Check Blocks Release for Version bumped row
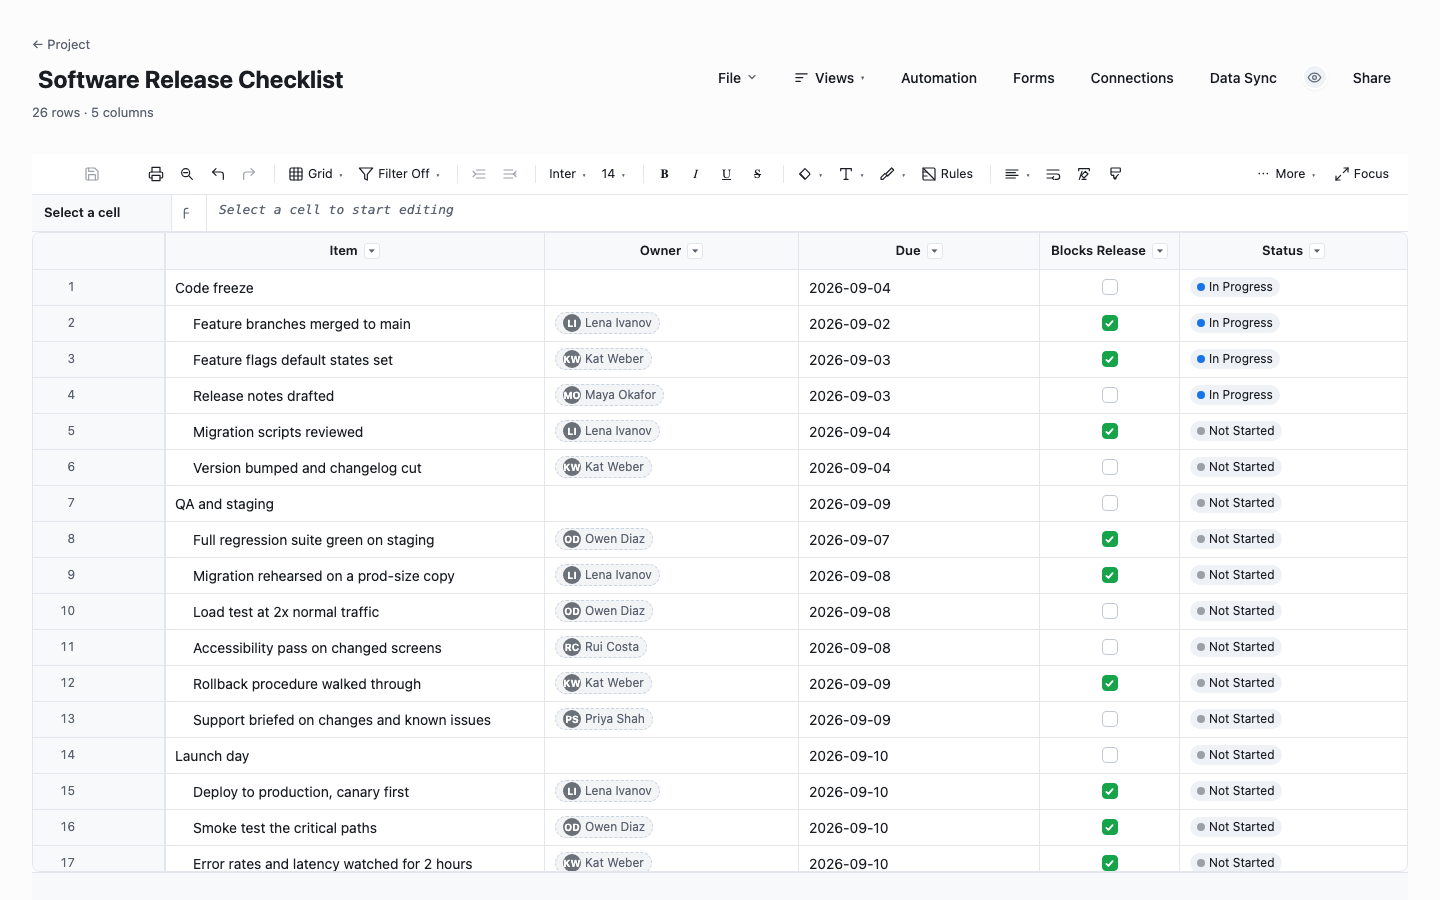 pos(1110,467)
